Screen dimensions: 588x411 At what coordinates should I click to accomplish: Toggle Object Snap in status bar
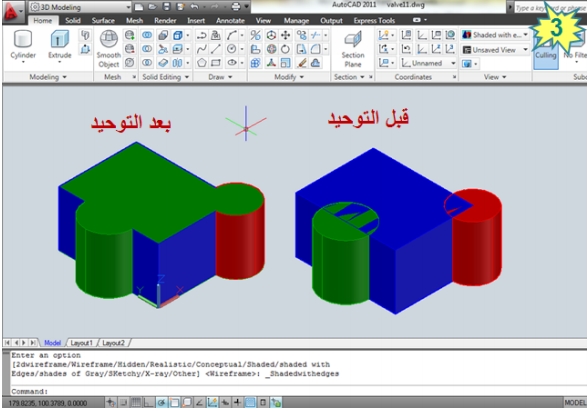coord(174,403)
